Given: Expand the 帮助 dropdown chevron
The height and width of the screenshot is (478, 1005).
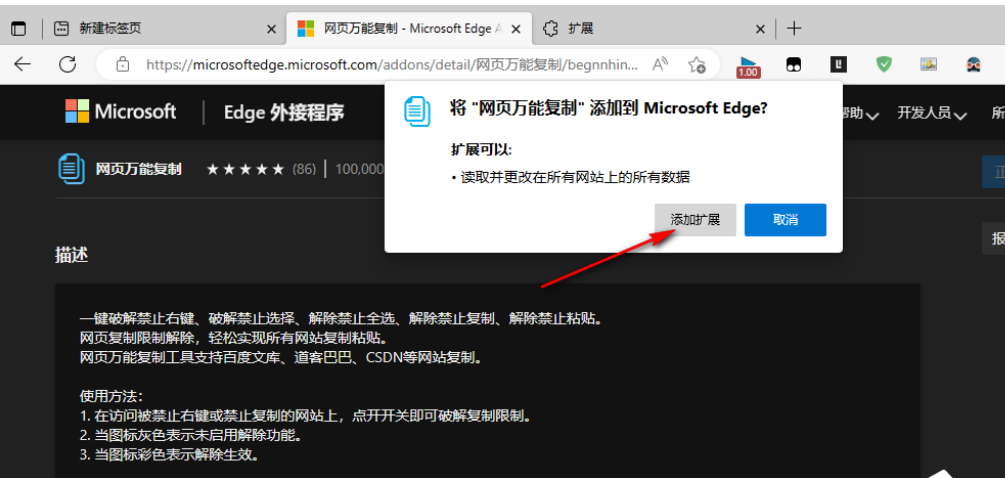Looking at the screenshot, I should click(x=872, y=116).
